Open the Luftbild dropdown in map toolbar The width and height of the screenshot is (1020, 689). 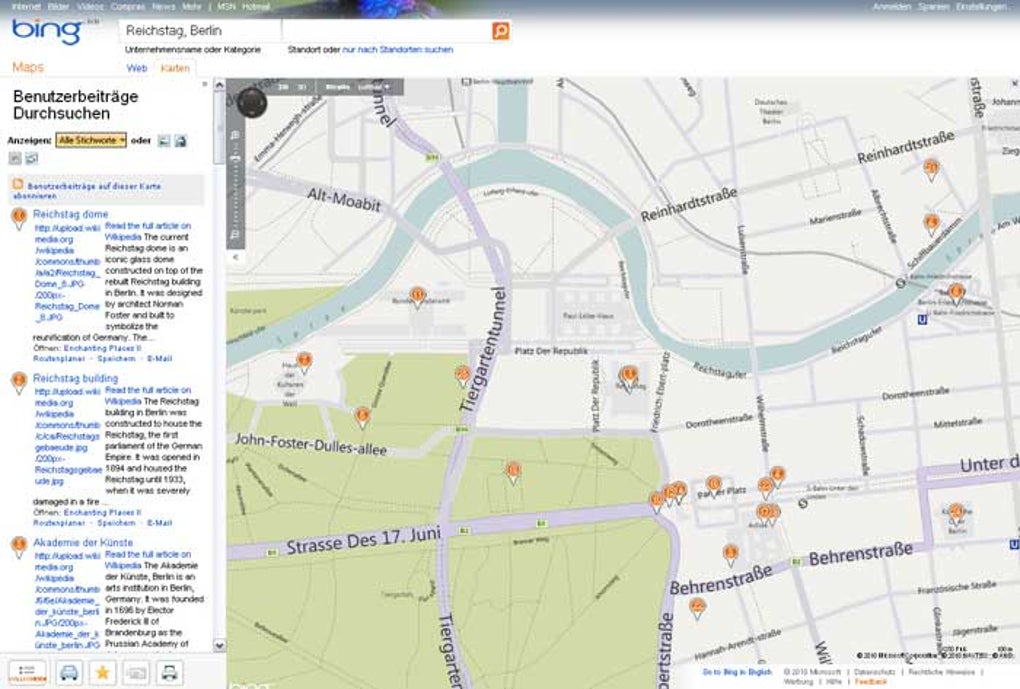click(375, 87)
